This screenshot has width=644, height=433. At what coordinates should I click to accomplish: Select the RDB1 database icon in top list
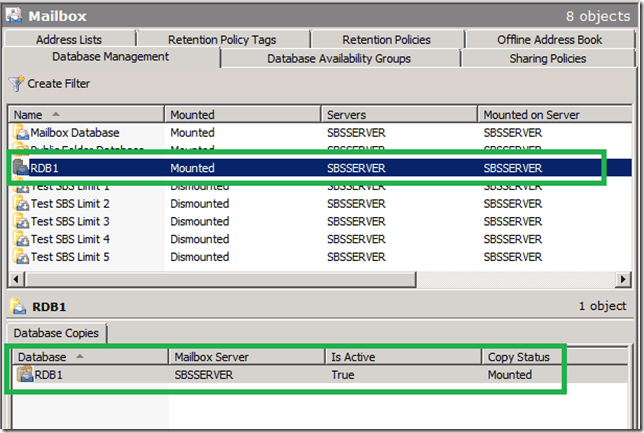click(x=22, y=168)
